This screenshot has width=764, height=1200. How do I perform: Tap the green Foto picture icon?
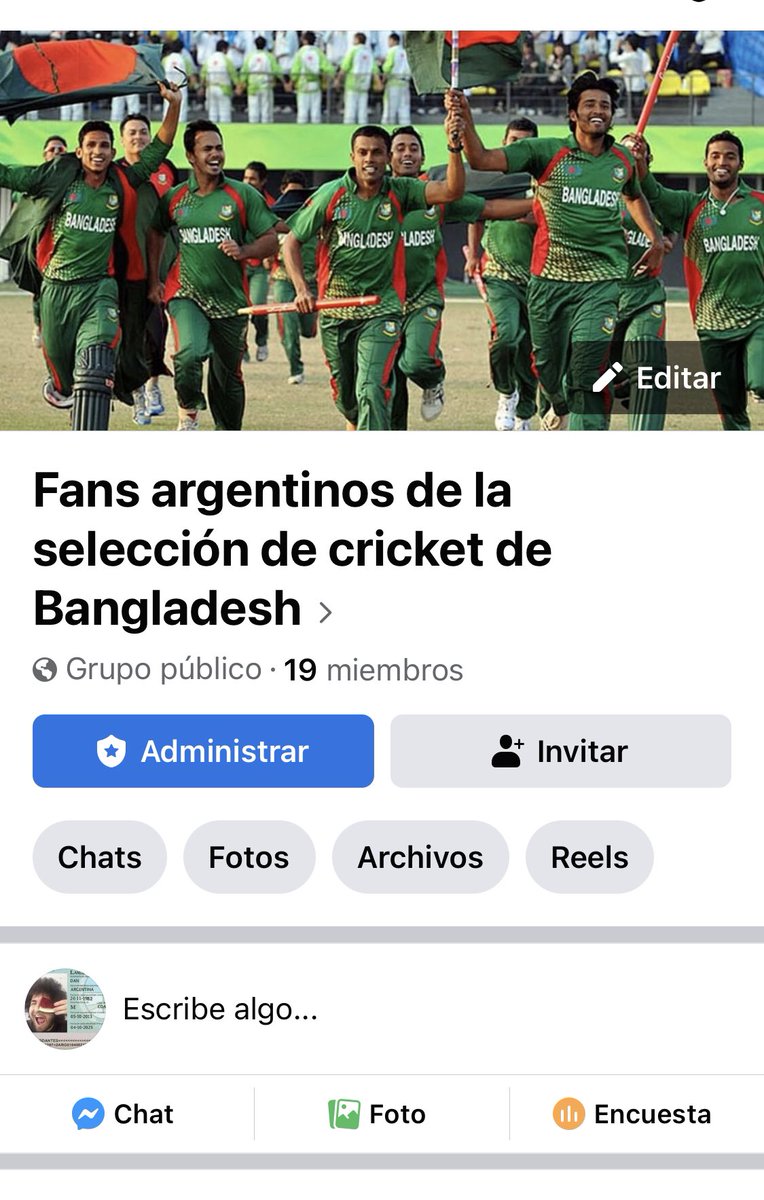point(344,1114)
